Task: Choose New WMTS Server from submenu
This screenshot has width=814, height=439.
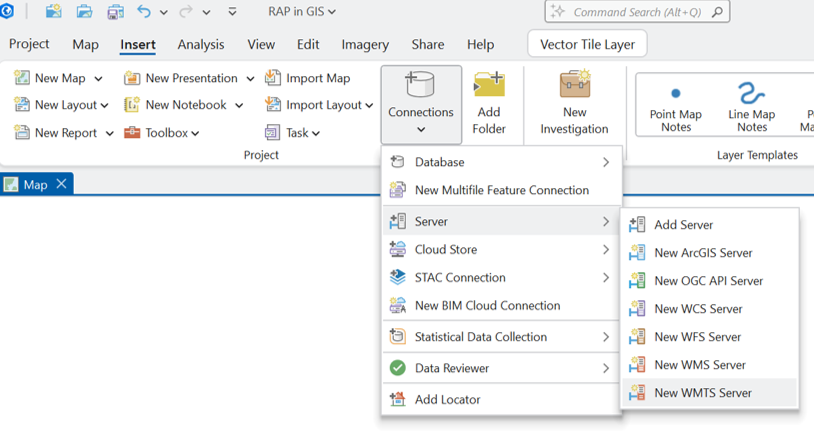Action: (702, 393)
